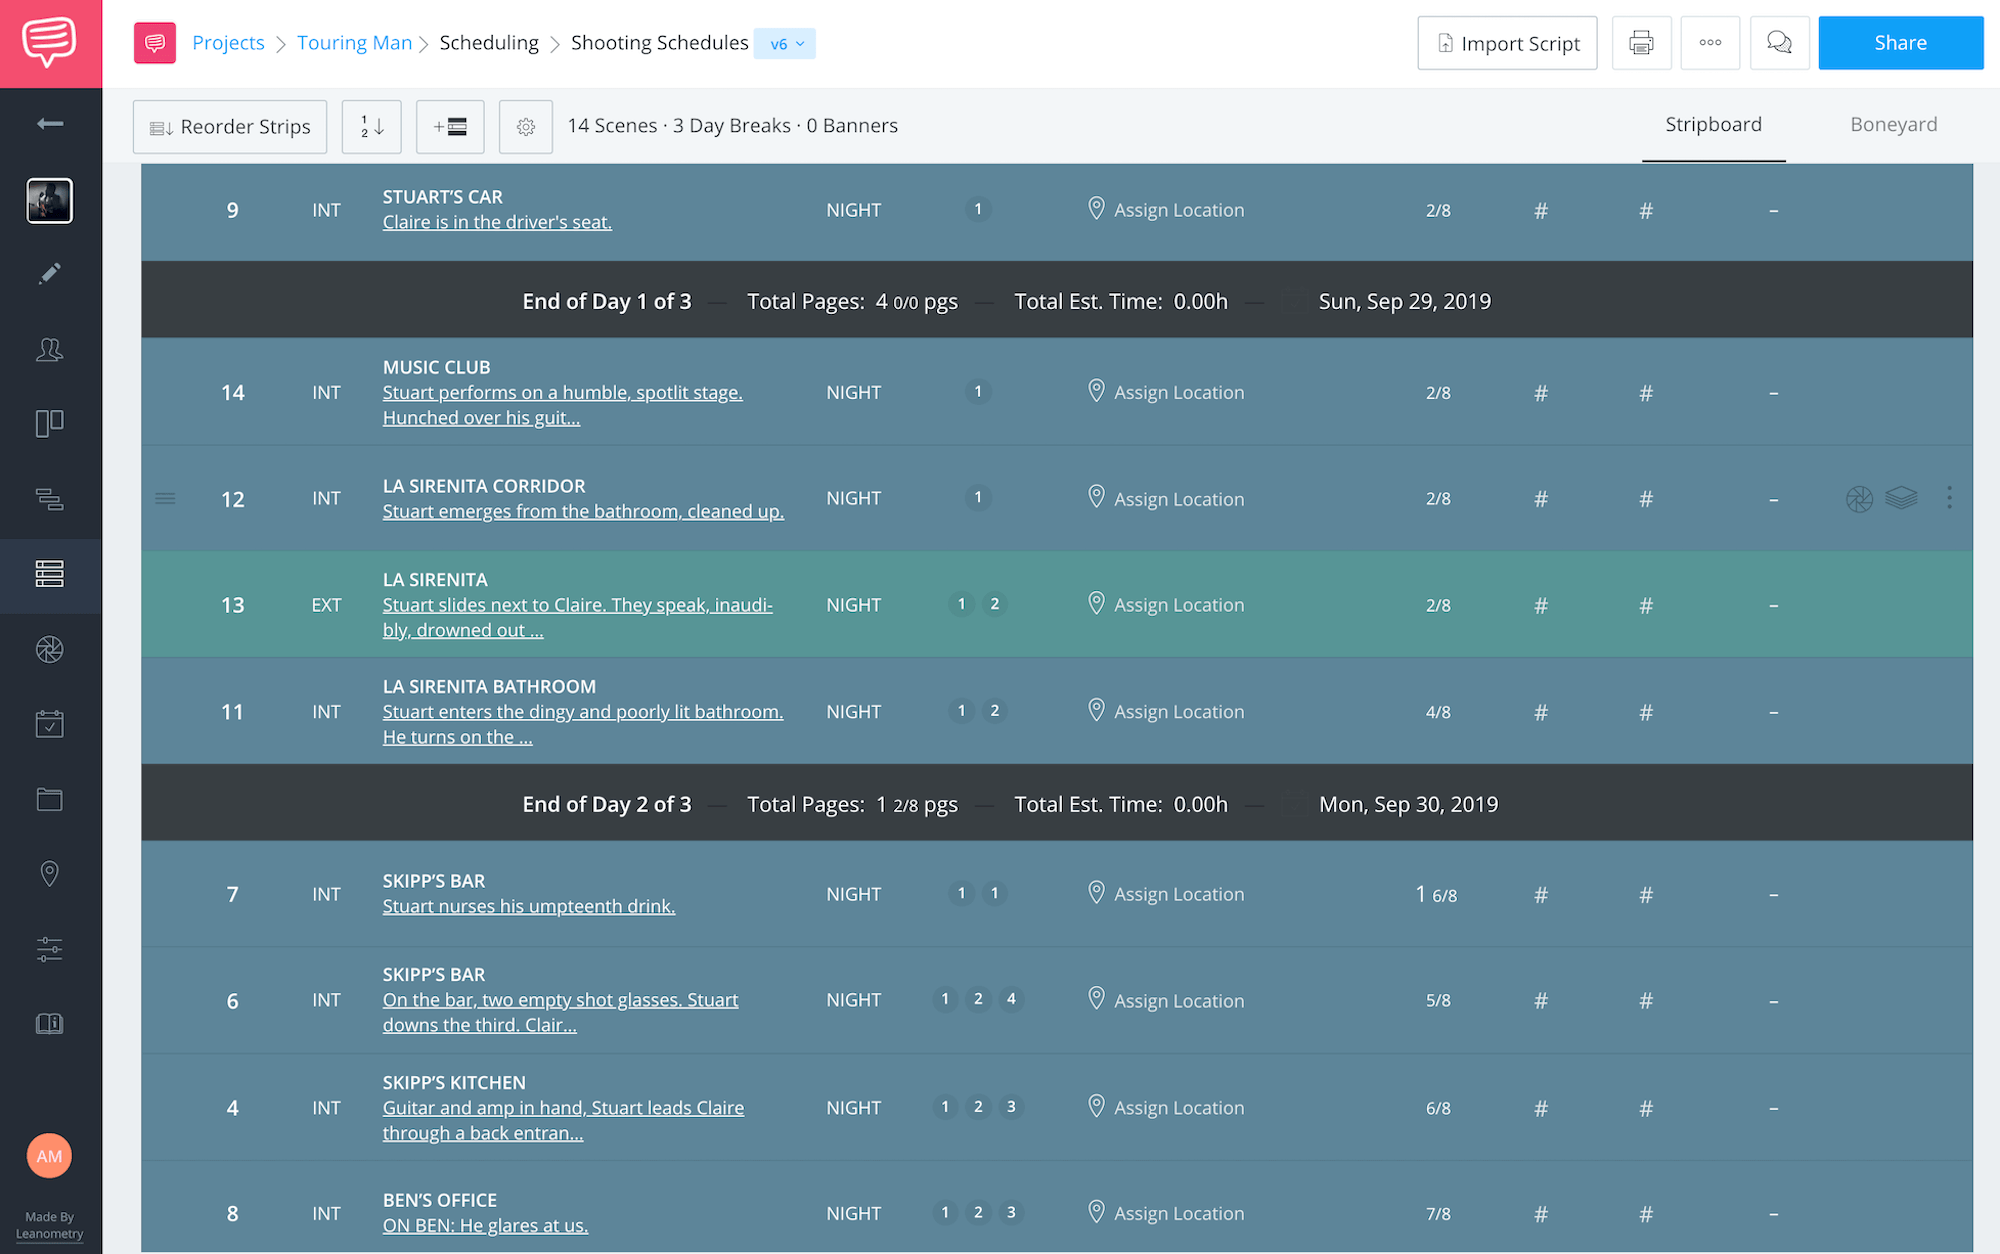The width and height of the screenshot is (2000, 1254).
Task: Click the back arrow in sidebar
Action: (50, 124)
